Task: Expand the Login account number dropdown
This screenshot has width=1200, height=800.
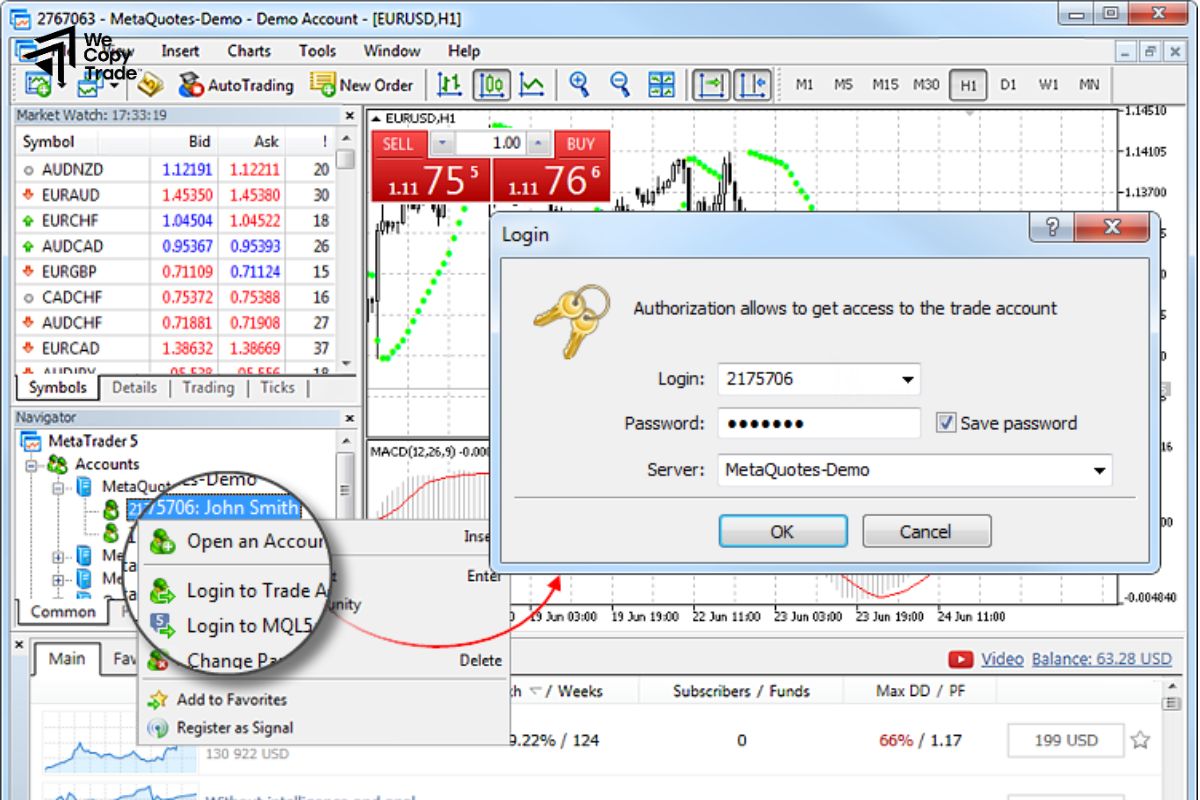Action: pos(906,379)
